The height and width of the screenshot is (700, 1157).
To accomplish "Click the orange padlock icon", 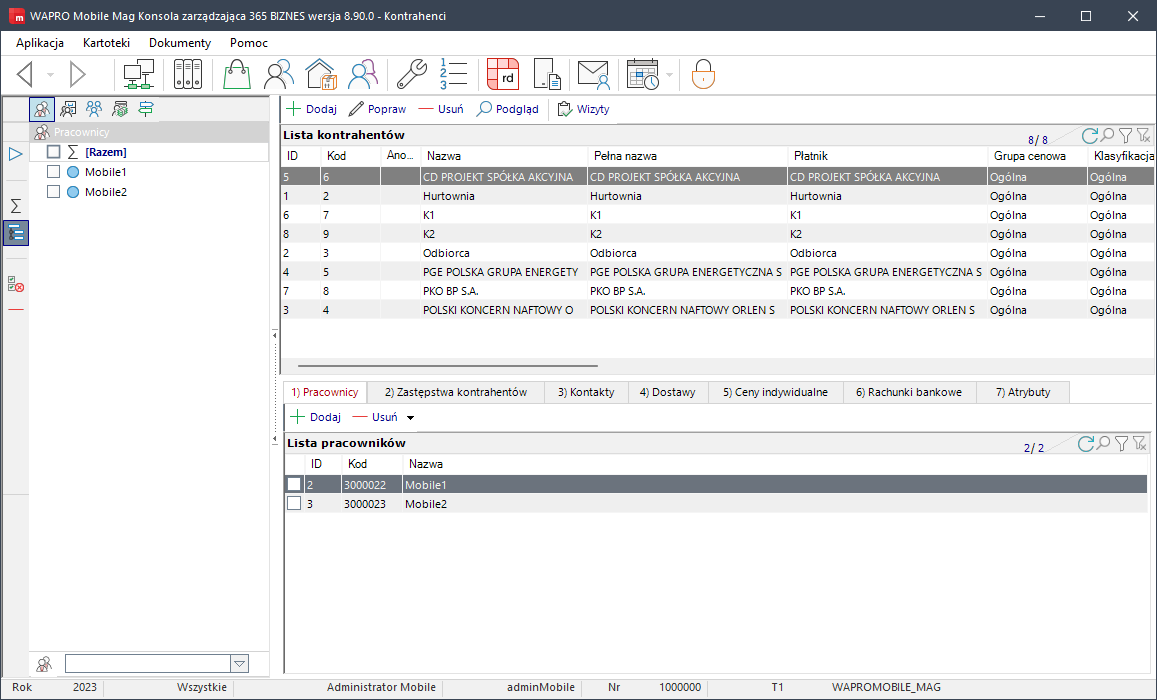I will (x=703, y=74).
